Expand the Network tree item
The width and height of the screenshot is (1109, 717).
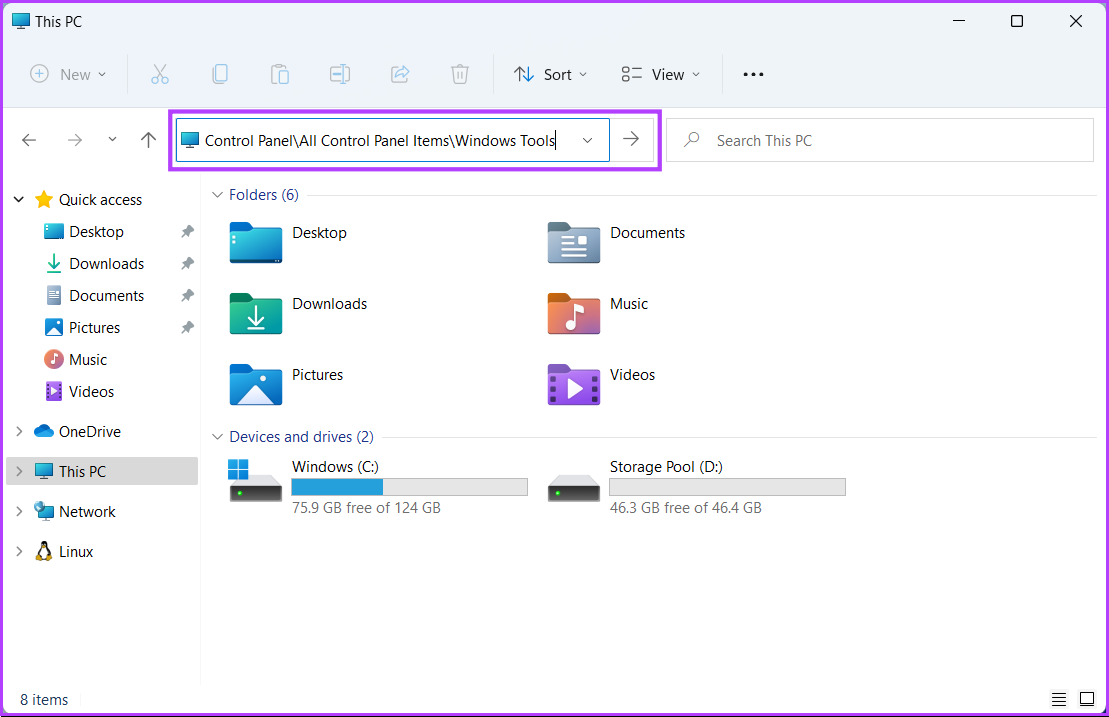(x=18, y=511)
